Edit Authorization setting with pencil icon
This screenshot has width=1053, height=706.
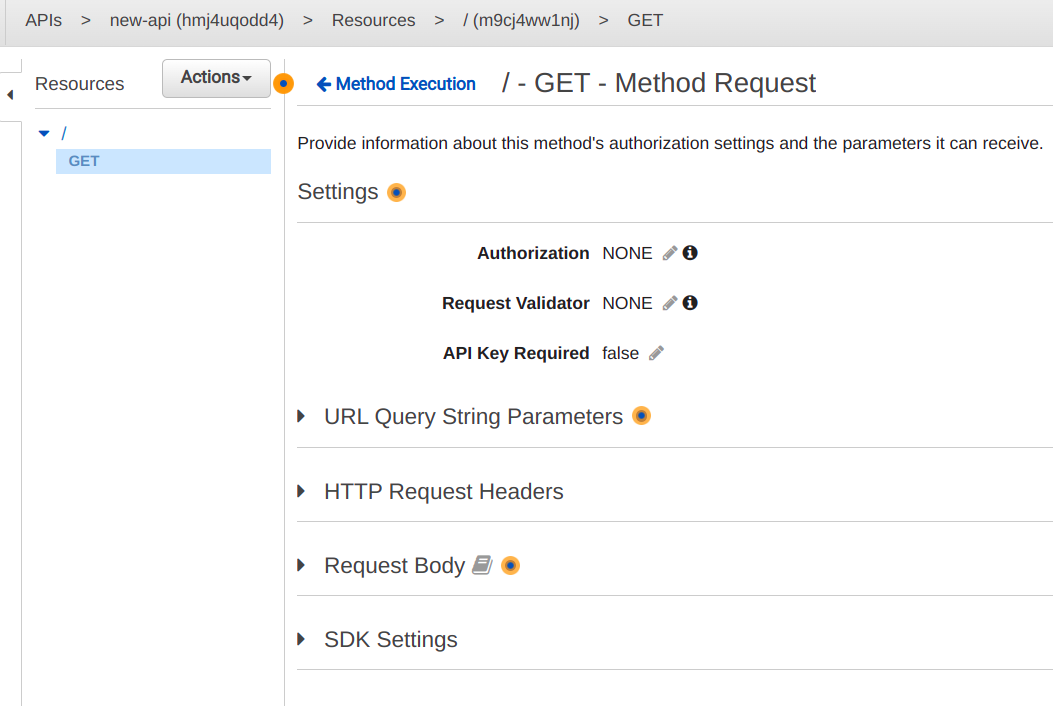670,253
